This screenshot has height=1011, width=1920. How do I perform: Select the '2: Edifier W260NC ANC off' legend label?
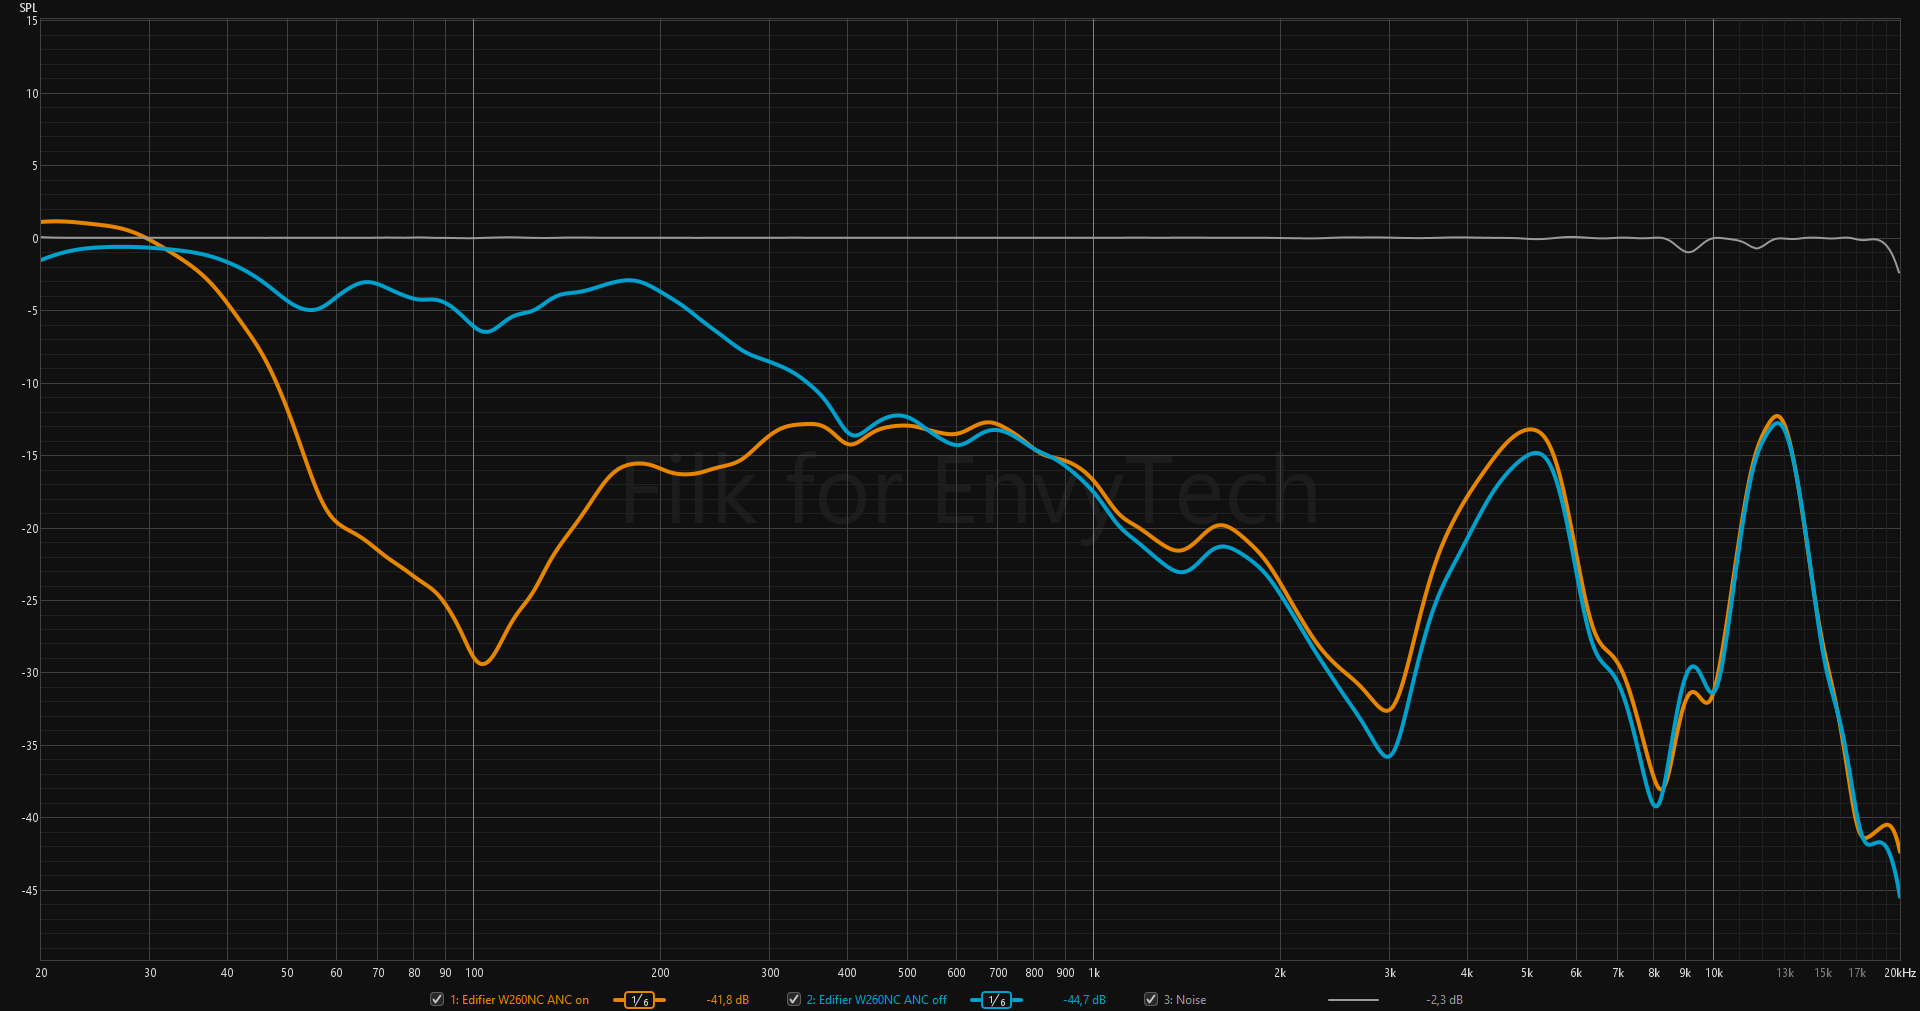[x=877, y=1000]
